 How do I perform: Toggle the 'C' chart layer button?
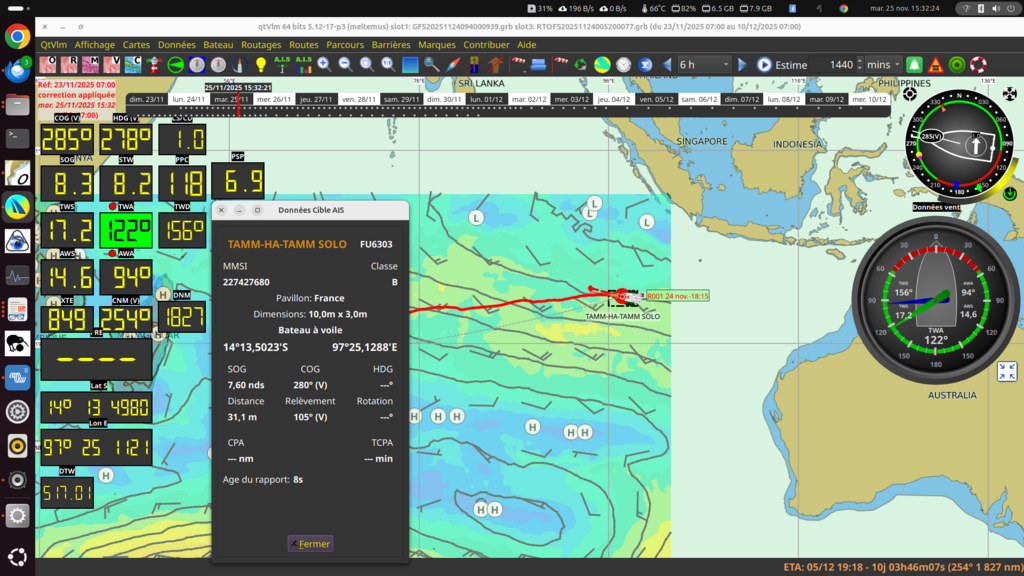click(x=133, y=64)
